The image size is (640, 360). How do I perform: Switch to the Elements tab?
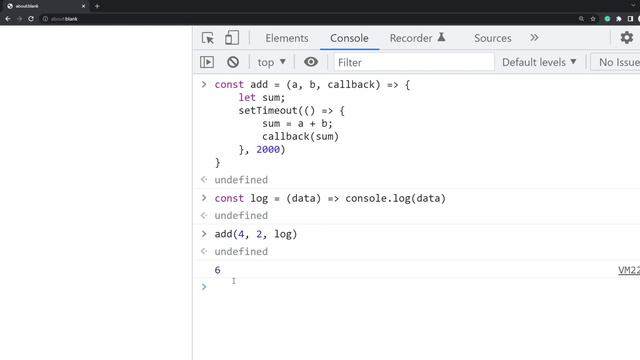coord(287,38)
